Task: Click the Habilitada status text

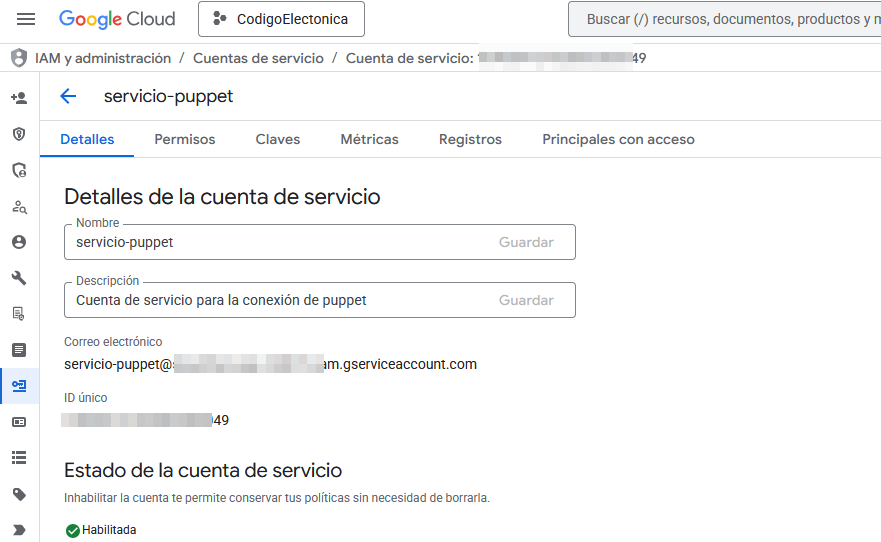Action: click(109, 530)
